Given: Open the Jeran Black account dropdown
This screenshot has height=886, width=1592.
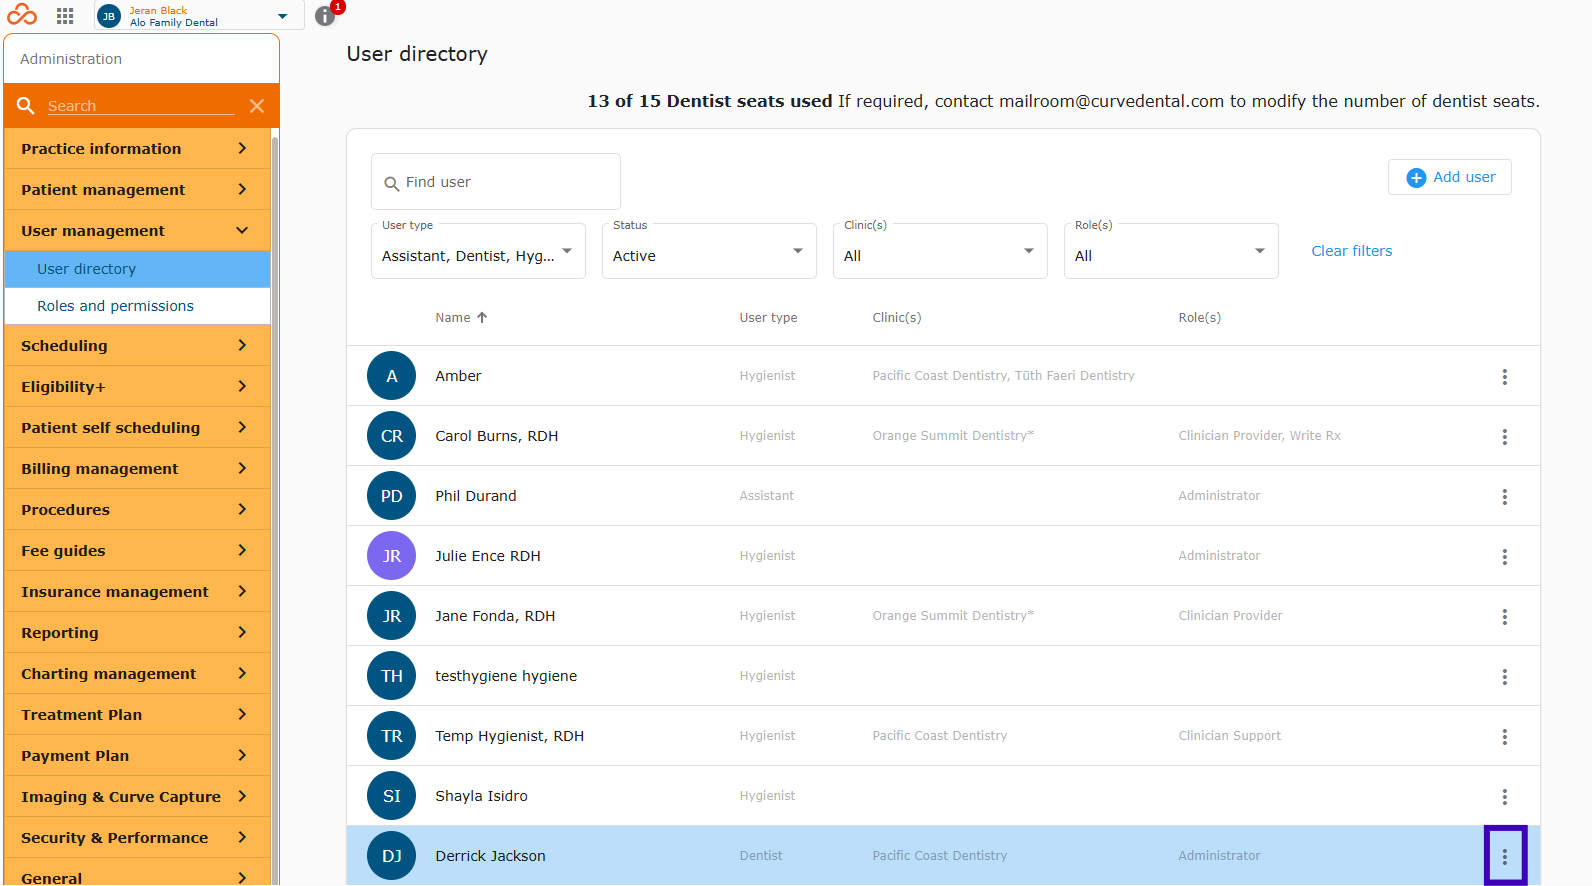Looking at the screenshot, I should pos(199,16).
